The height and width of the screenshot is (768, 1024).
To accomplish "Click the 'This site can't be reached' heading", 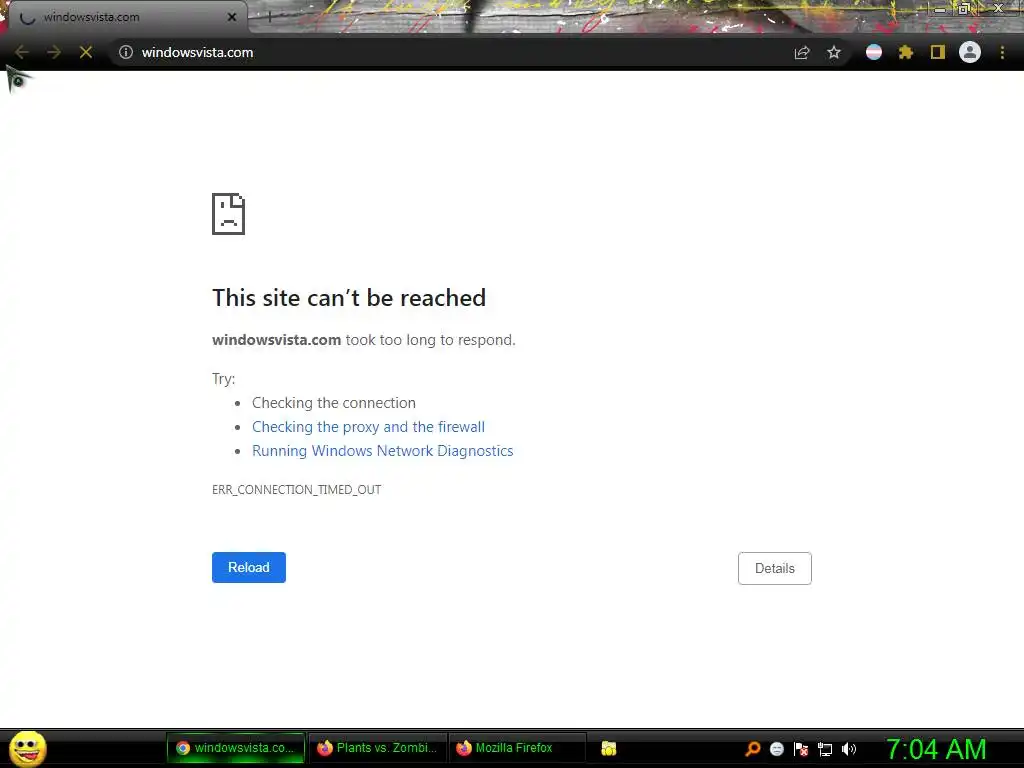I will click(349, 298).
